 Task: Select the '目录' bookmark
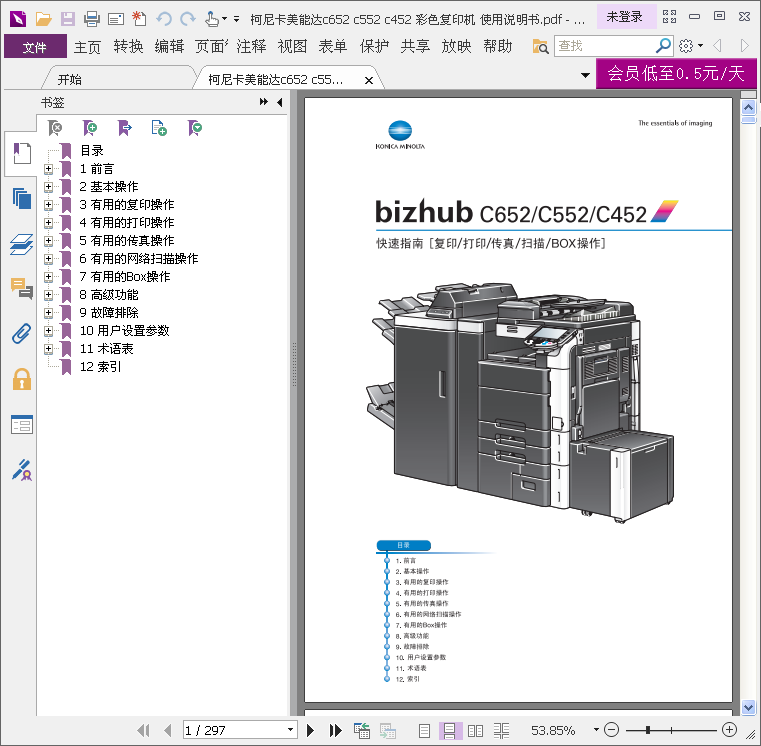(92, 151)
